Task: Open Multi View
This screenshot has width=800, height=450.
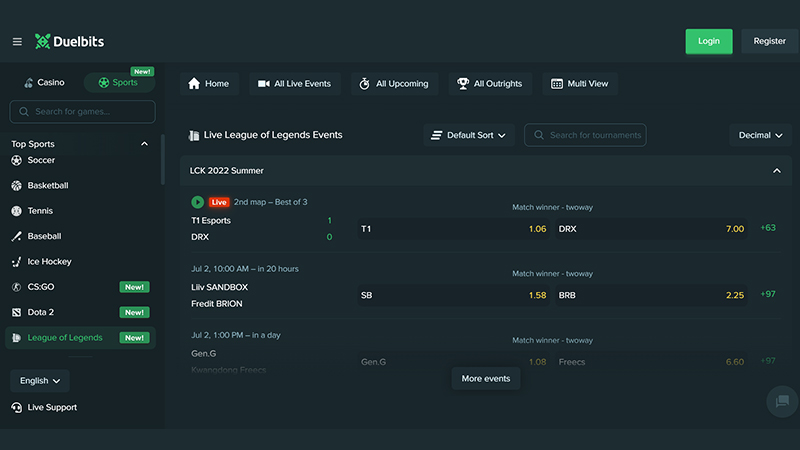Action: [580, 84]
